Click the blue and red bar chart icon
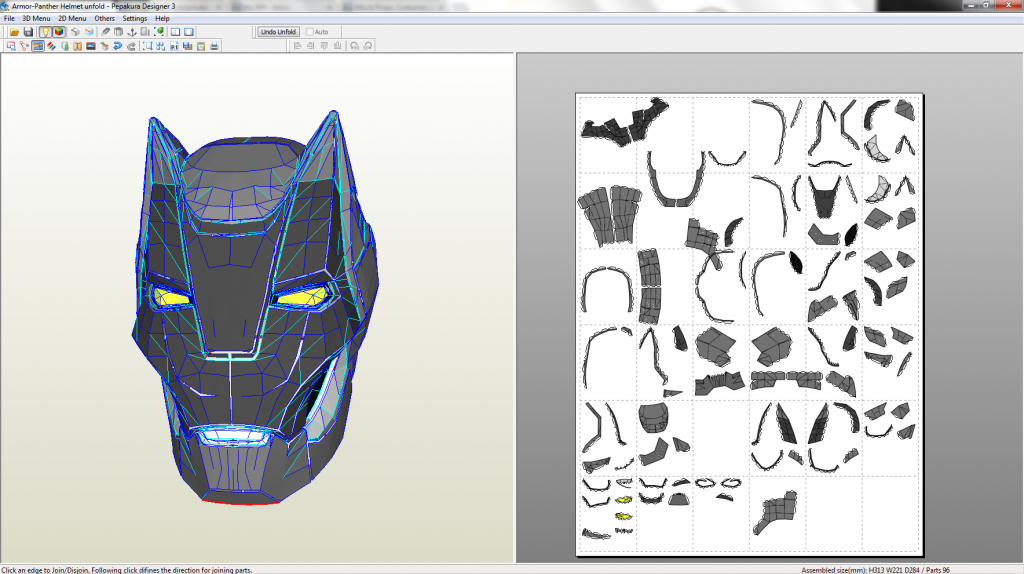Screen dimensions: 1024x574 tap(187, 46)
